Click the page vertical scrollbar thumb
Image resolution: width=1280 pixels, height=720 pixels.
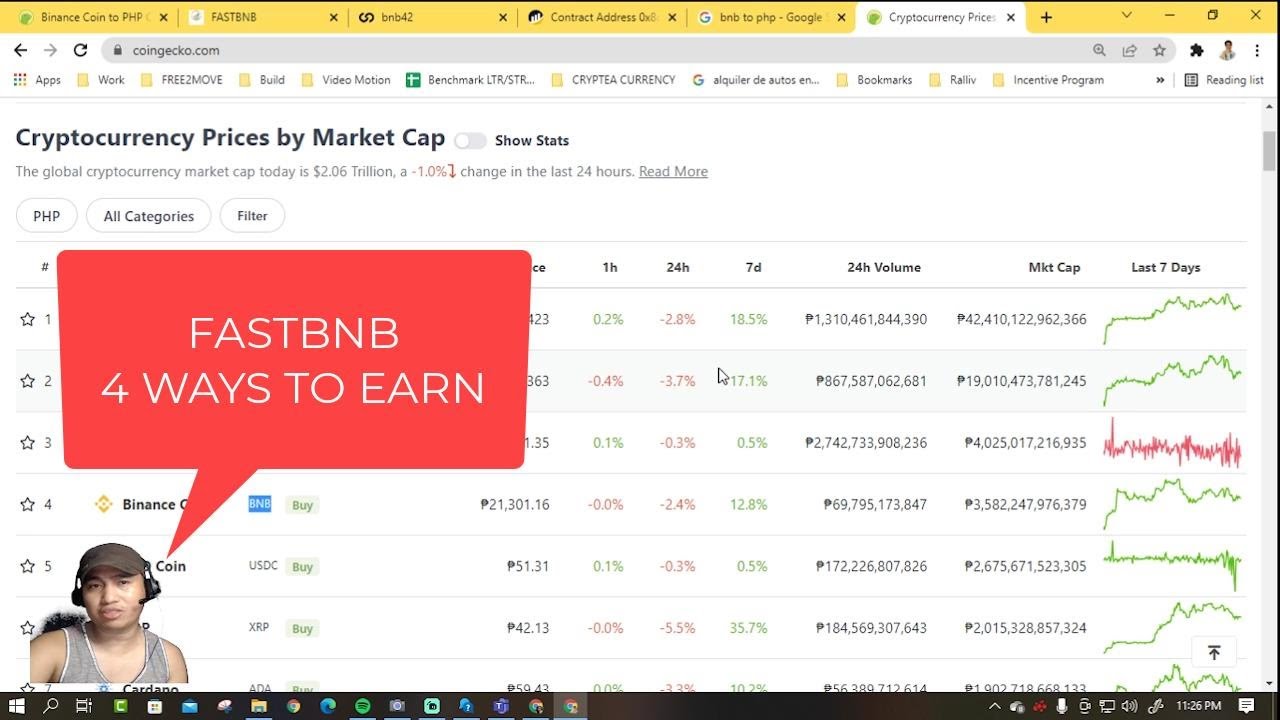coord(1269,151)
